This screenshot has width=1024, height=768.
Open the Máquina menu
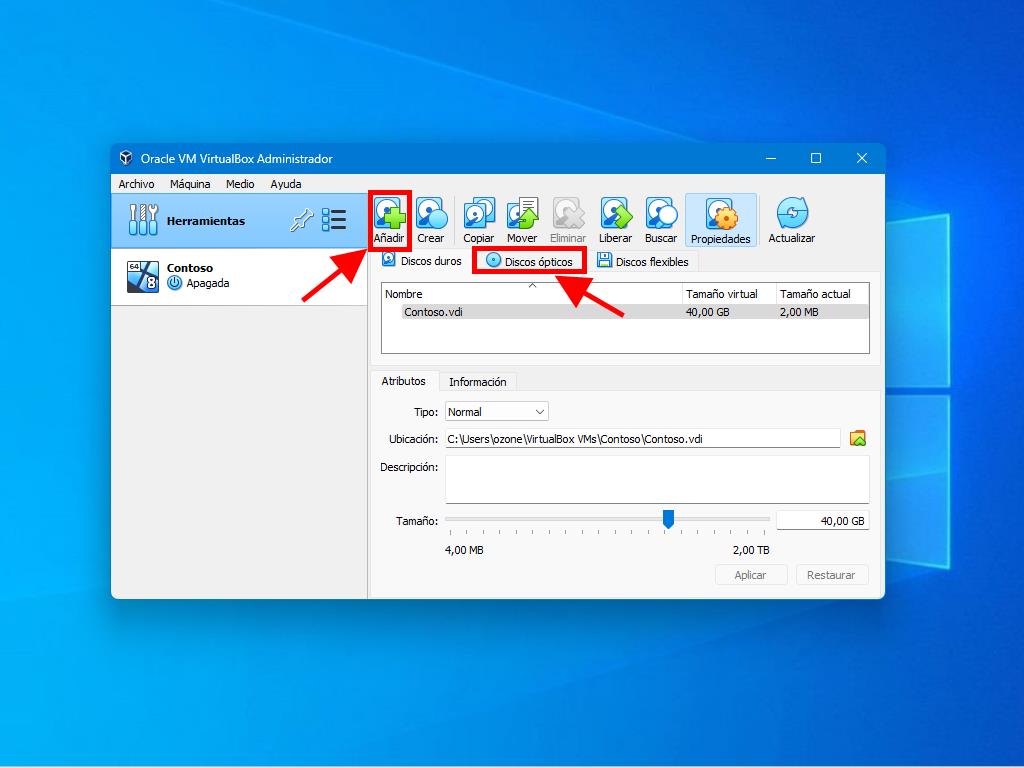190,184
